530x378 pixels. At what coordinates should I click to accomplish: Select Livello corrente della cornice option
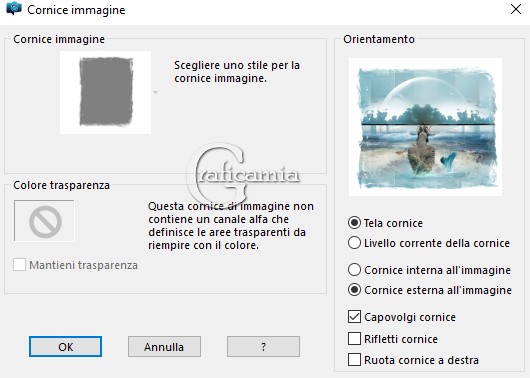tap(354, 243)
